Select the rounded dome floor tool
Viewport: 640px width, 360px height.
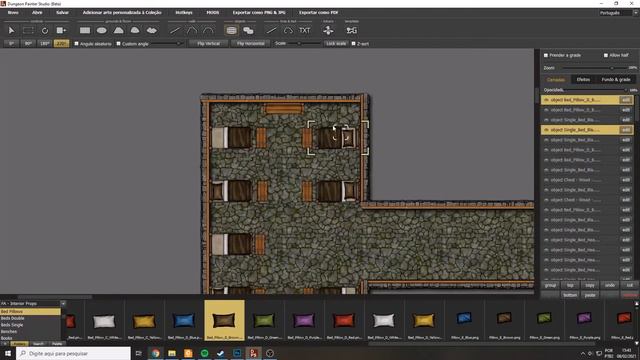(135, 31)
